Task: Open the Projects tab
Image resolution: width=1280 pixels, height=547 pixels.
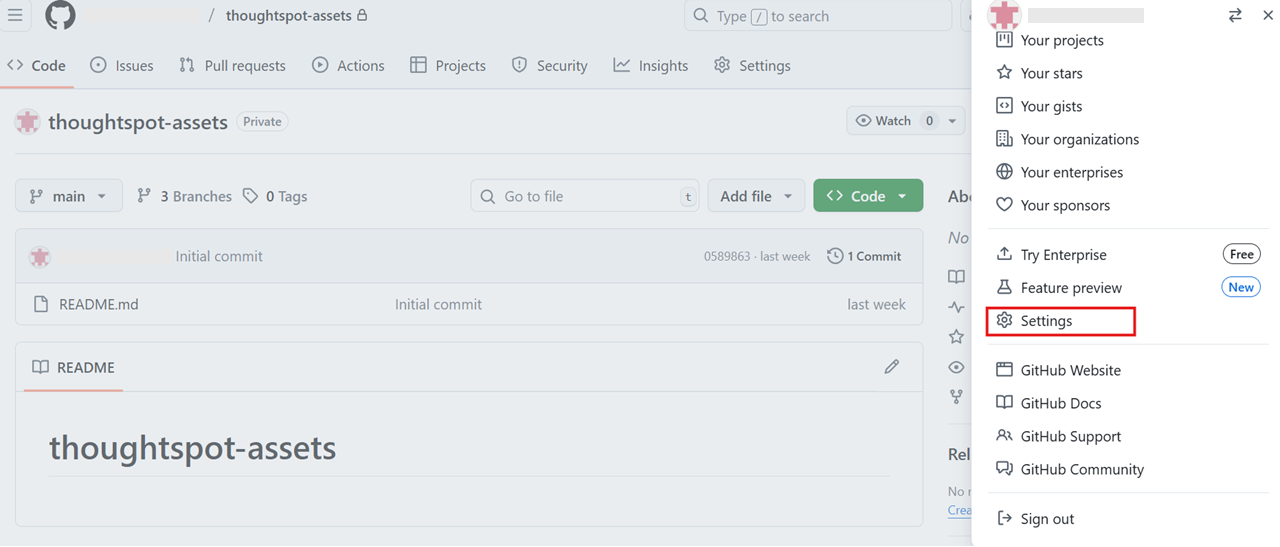Action: (x=448, y=65)
